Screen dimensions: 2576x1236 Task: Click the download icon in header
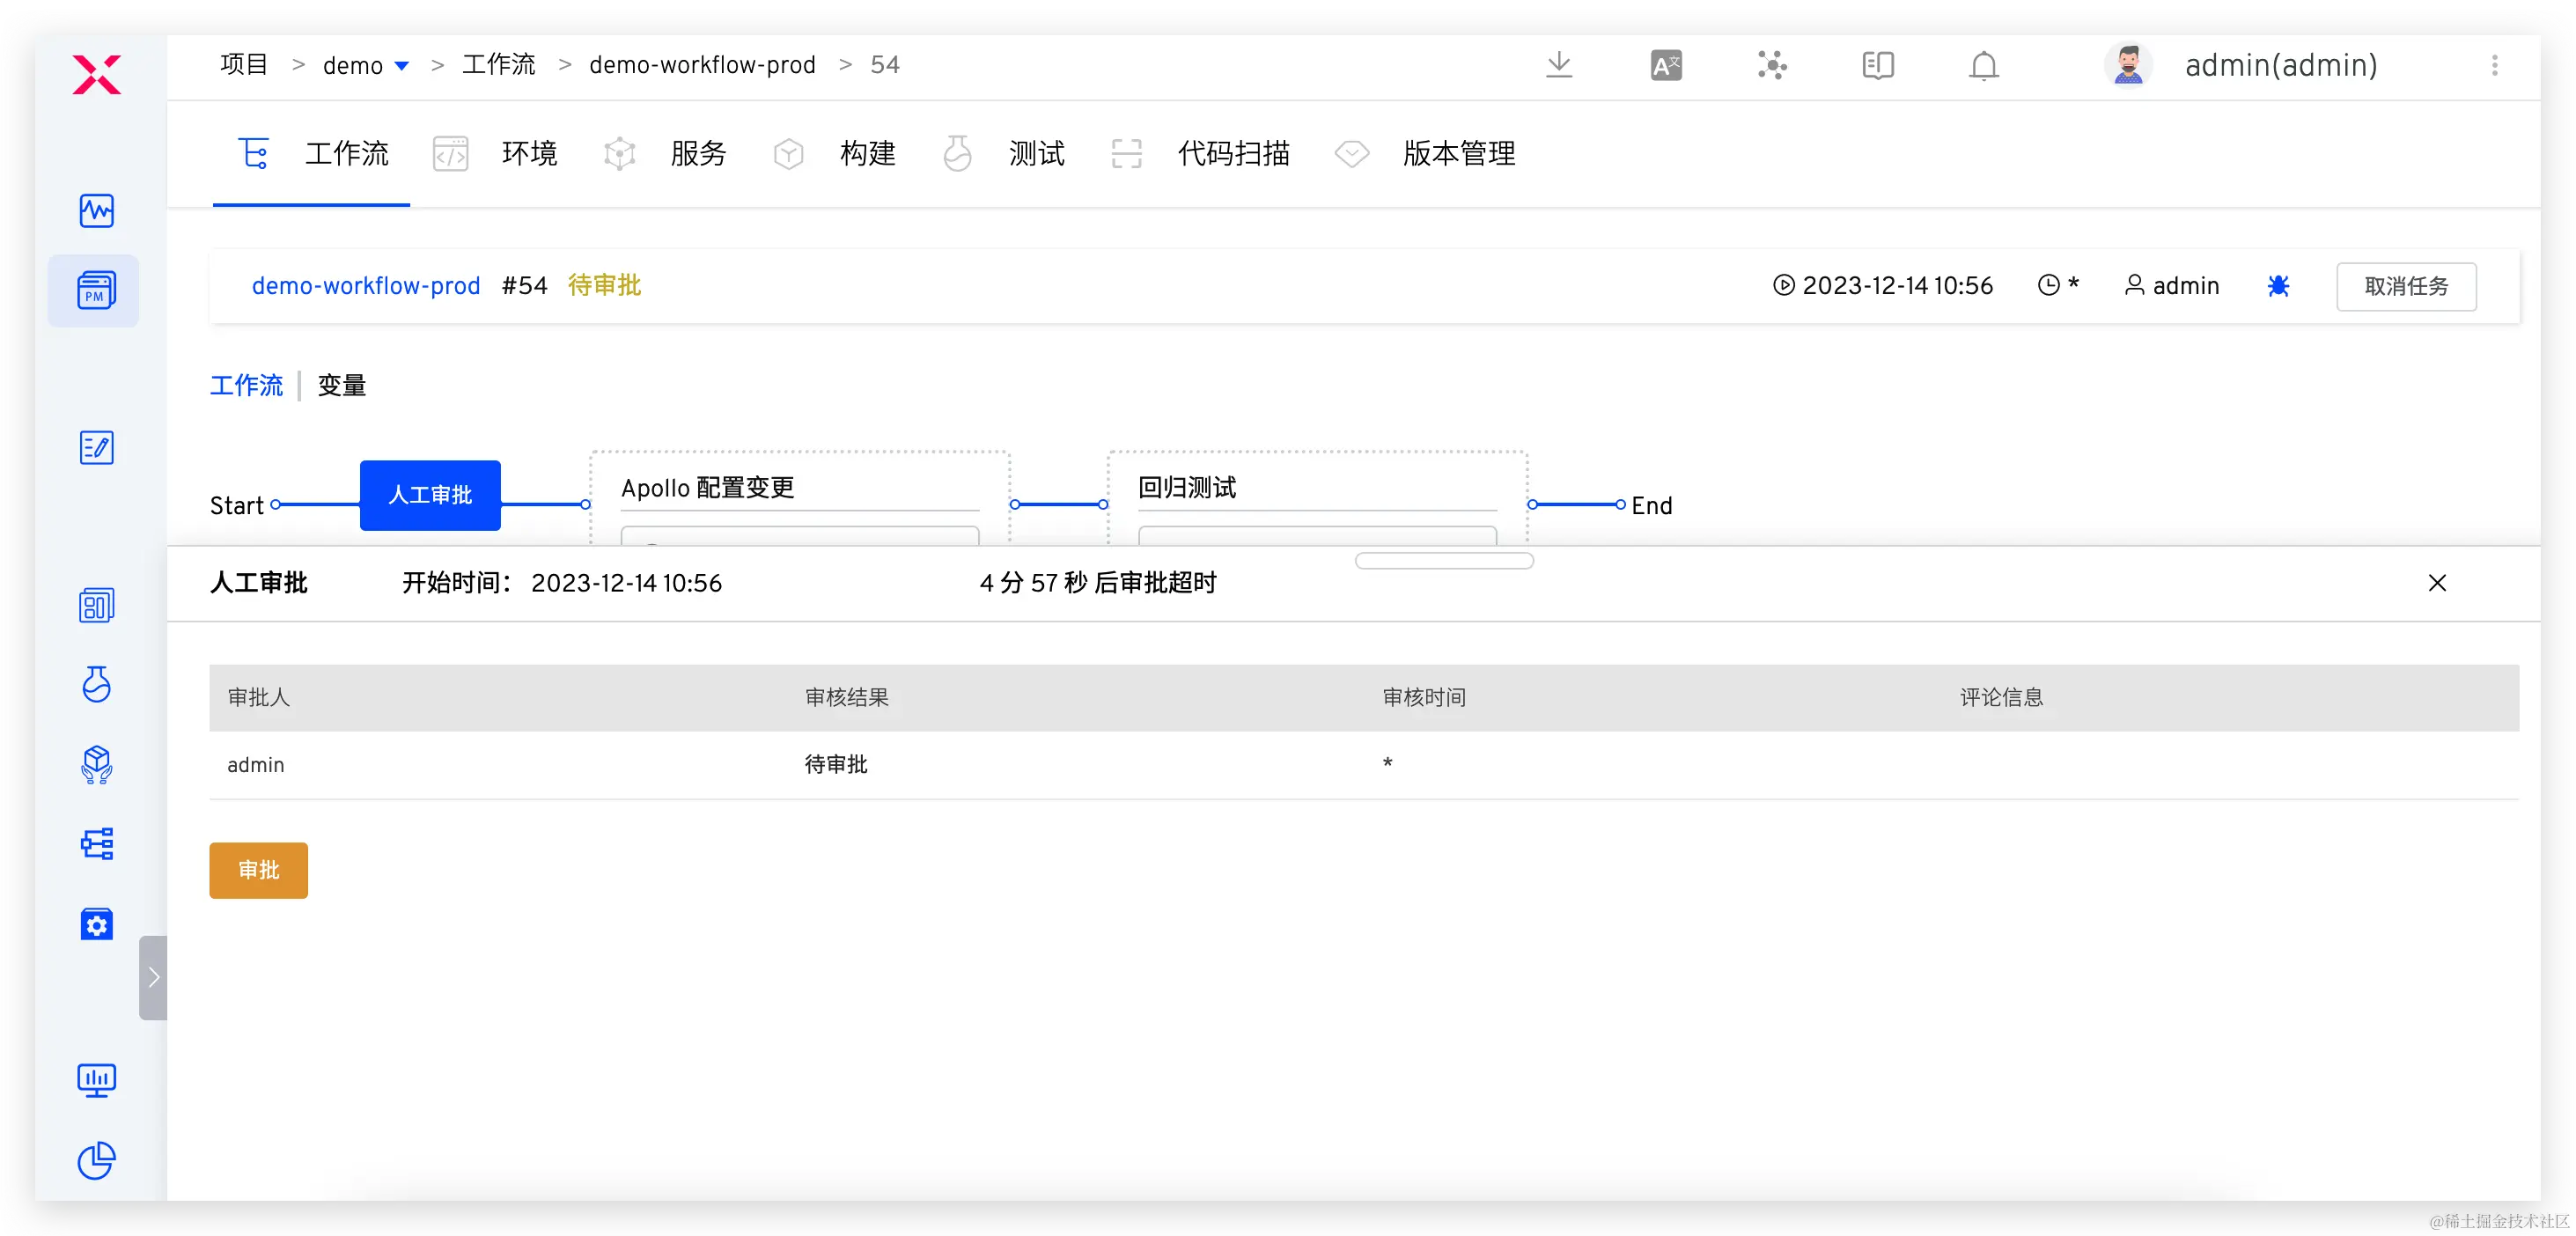1559,66
